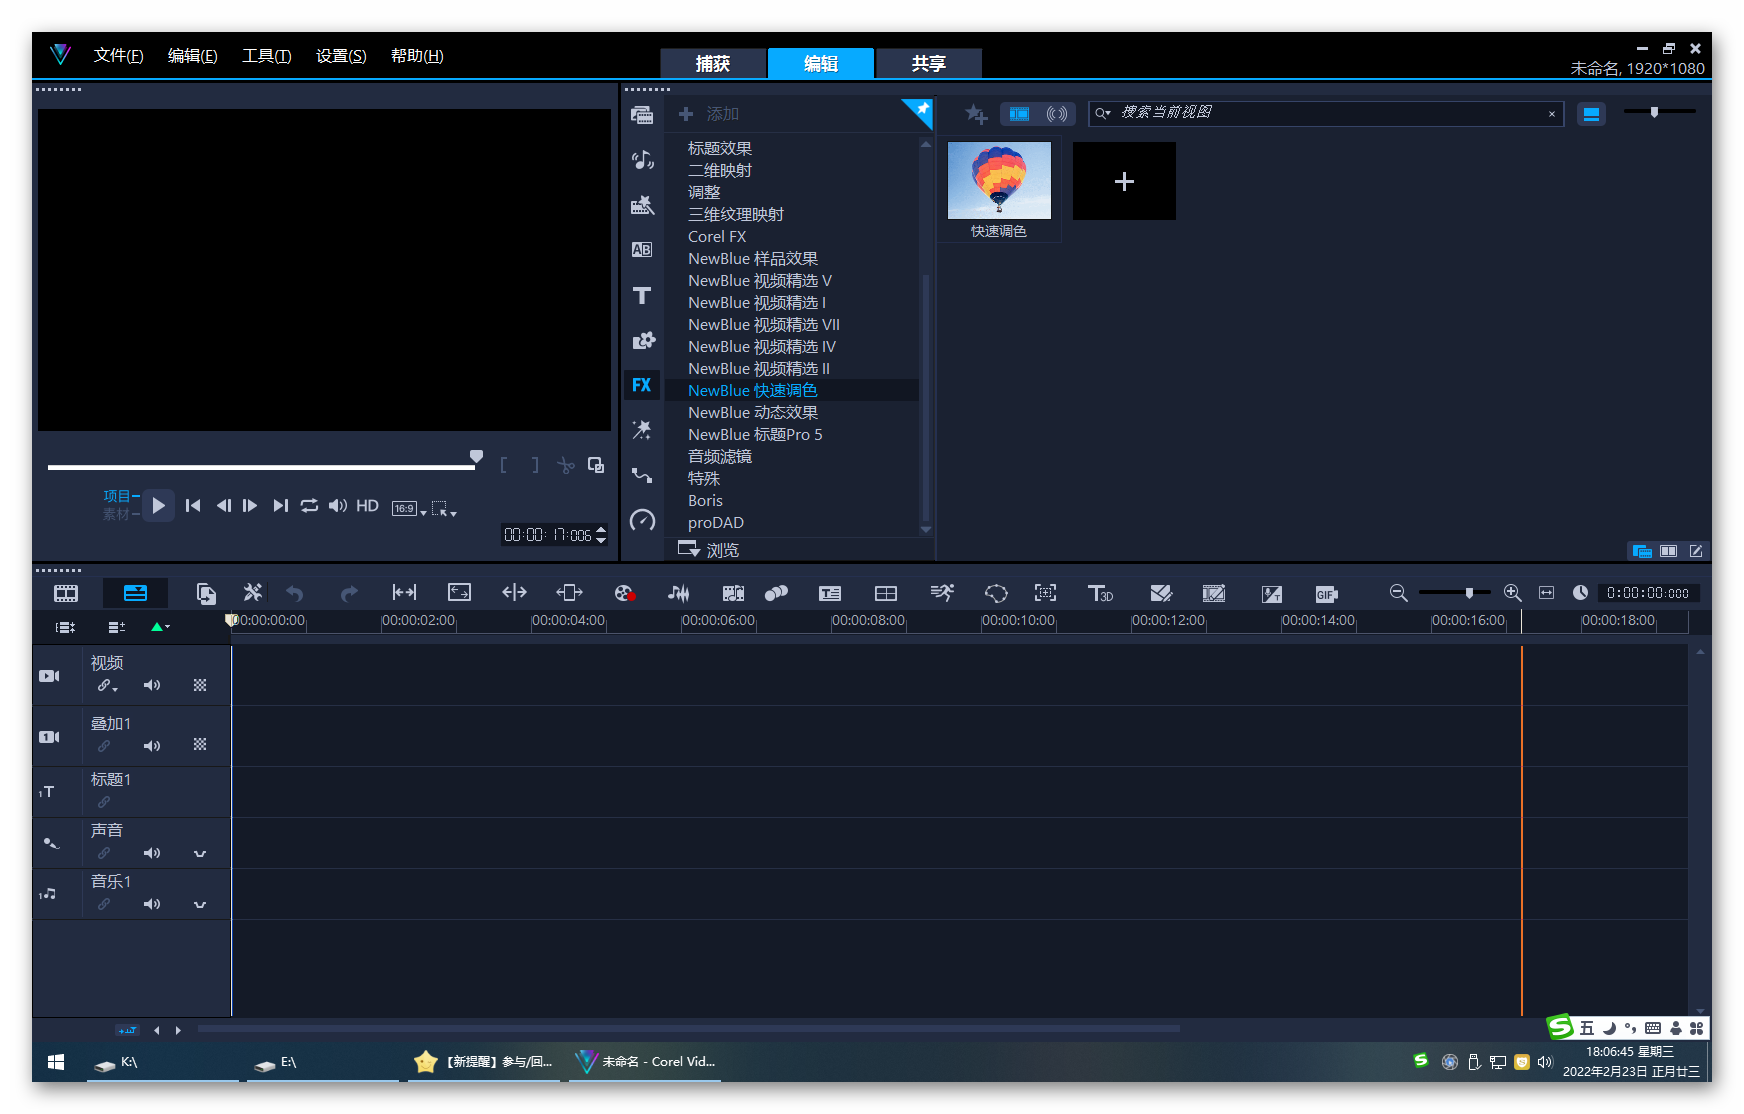Mute the 叠加1 overlay track speaker
This screenshot has height=1114, width=1744.
[152, 746]
